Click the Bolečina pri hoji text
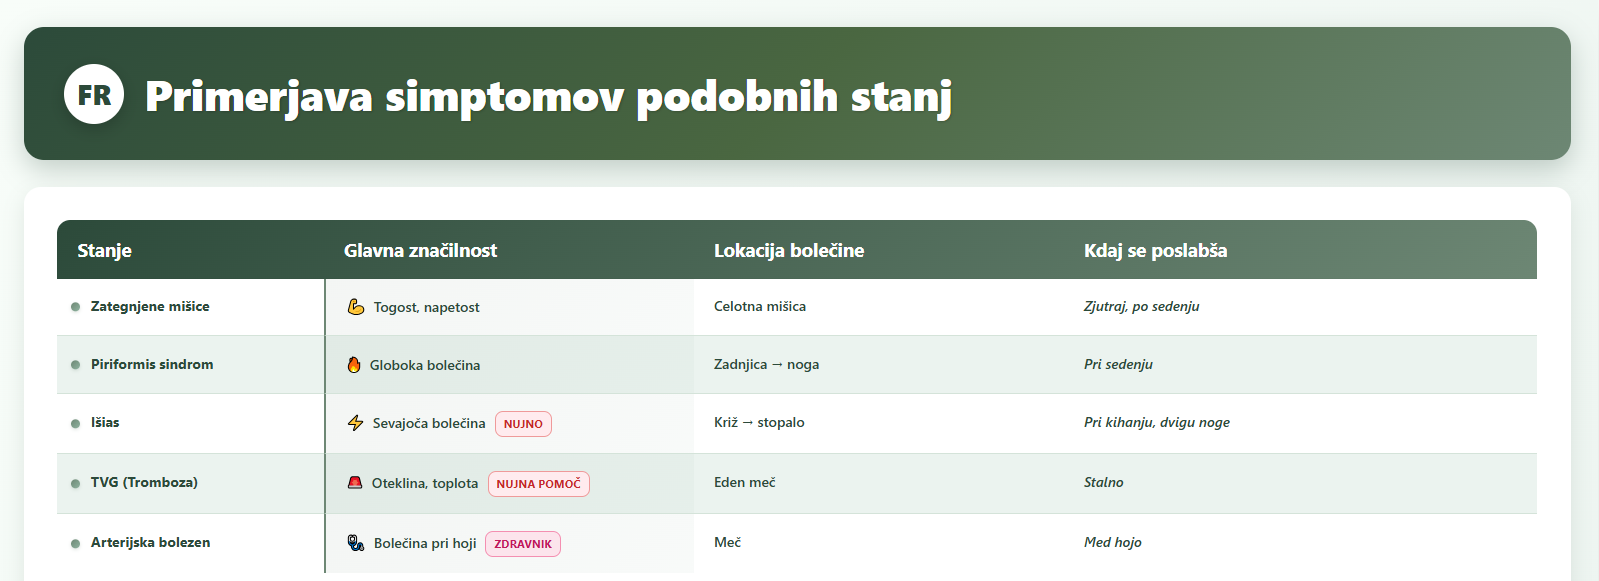The image size is (1599, 581). click(x=425, y=544)
